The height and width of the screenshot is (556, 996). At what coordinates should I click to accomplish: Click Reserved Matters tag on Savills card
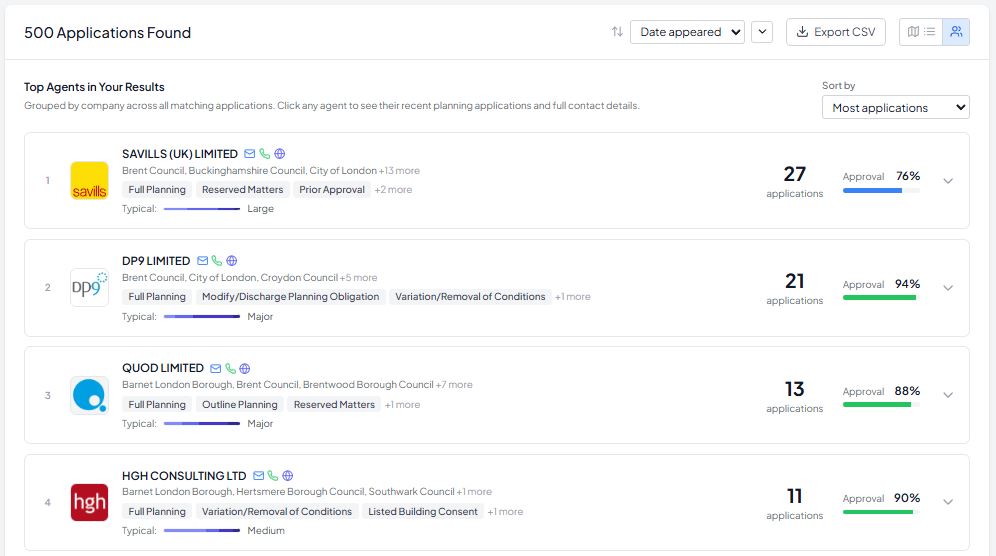pos(243,189)
